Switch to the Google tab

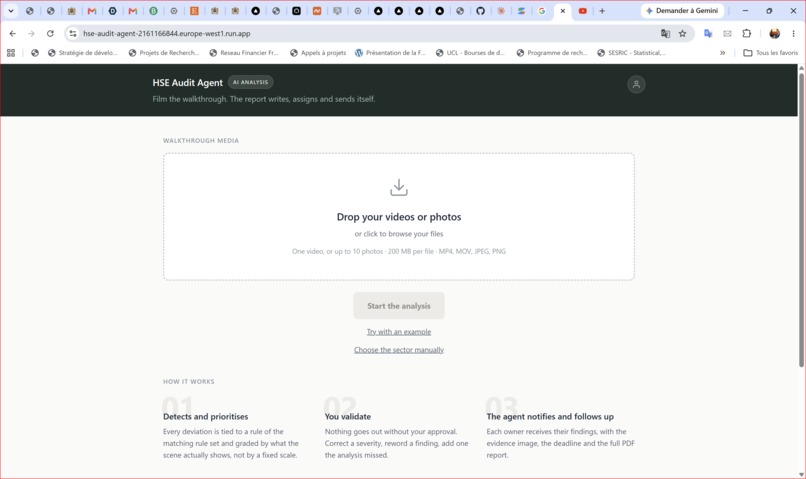tap(541, 11)
